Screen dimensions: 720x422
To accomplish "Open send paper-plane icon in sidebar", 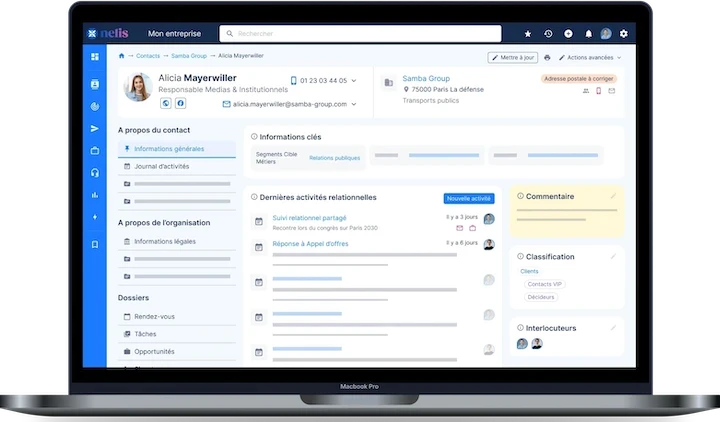I will coord(95,129).
